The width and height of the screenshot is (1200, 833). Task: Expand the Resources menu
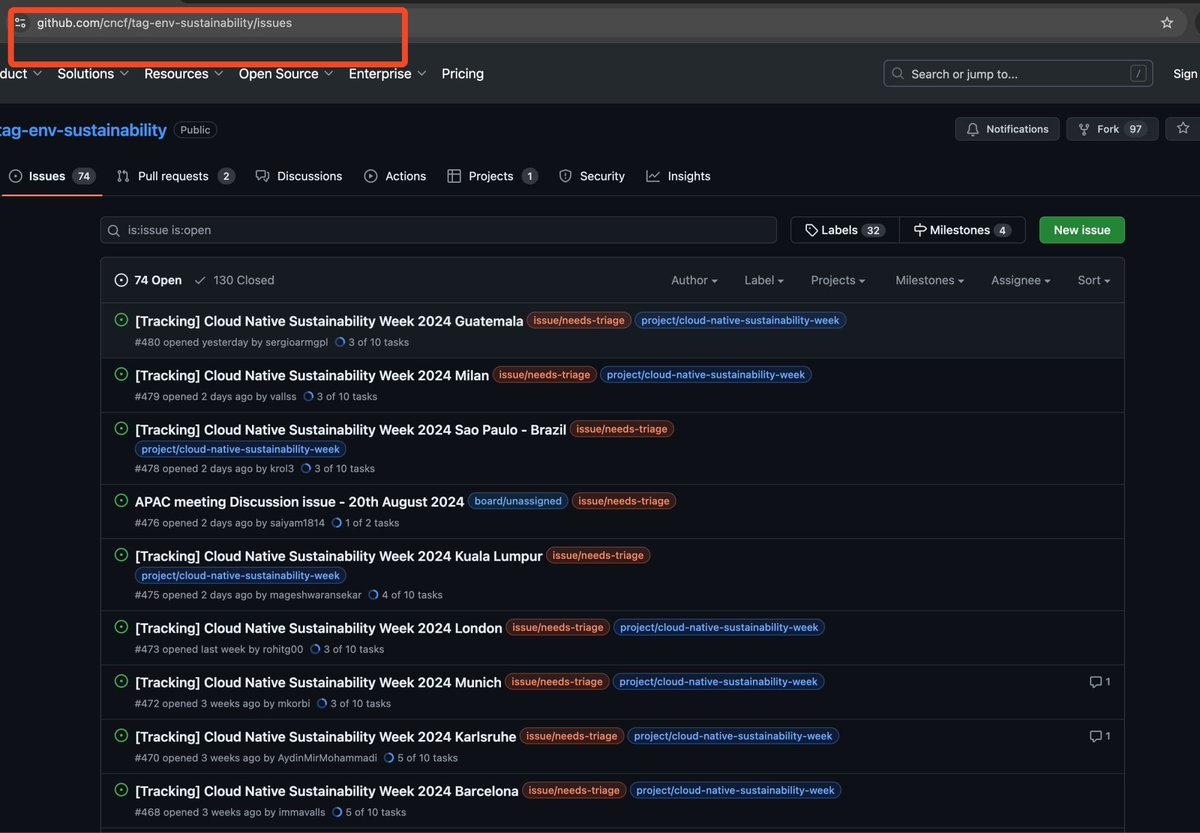(184, 74)
